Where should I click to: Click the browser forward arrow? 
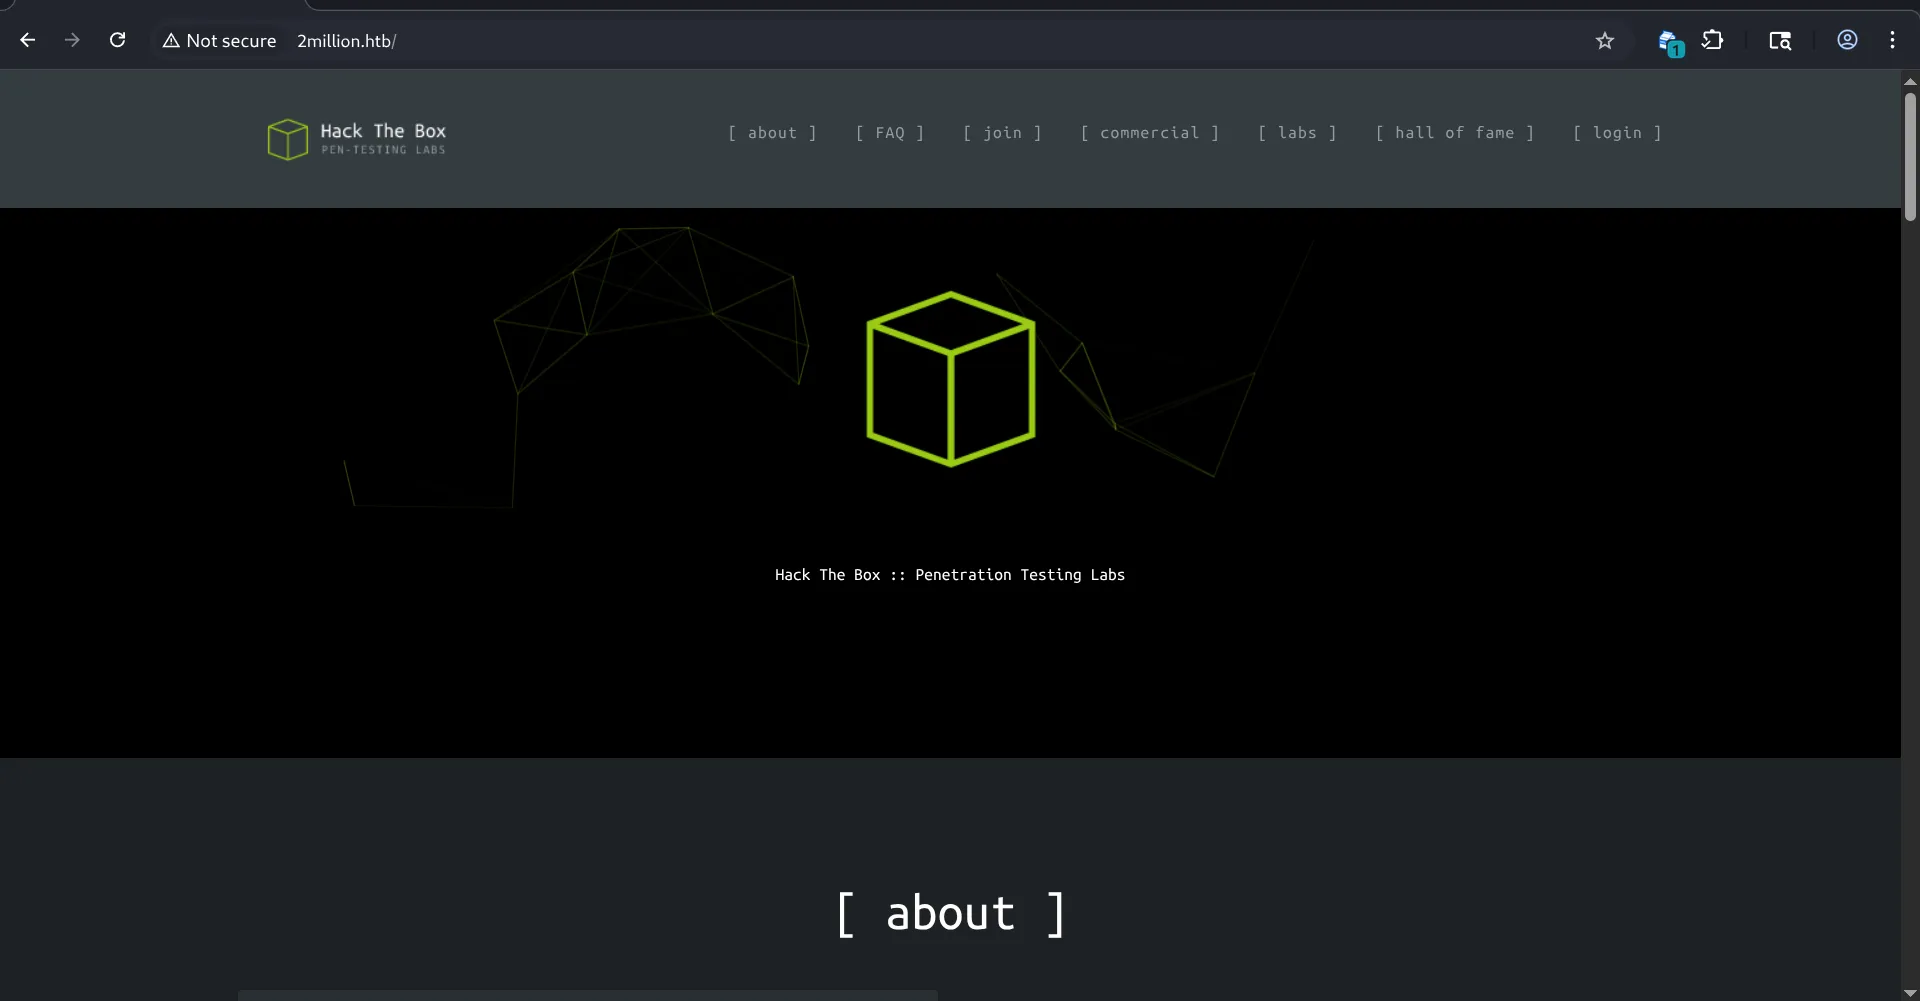[x=72, y=40]
